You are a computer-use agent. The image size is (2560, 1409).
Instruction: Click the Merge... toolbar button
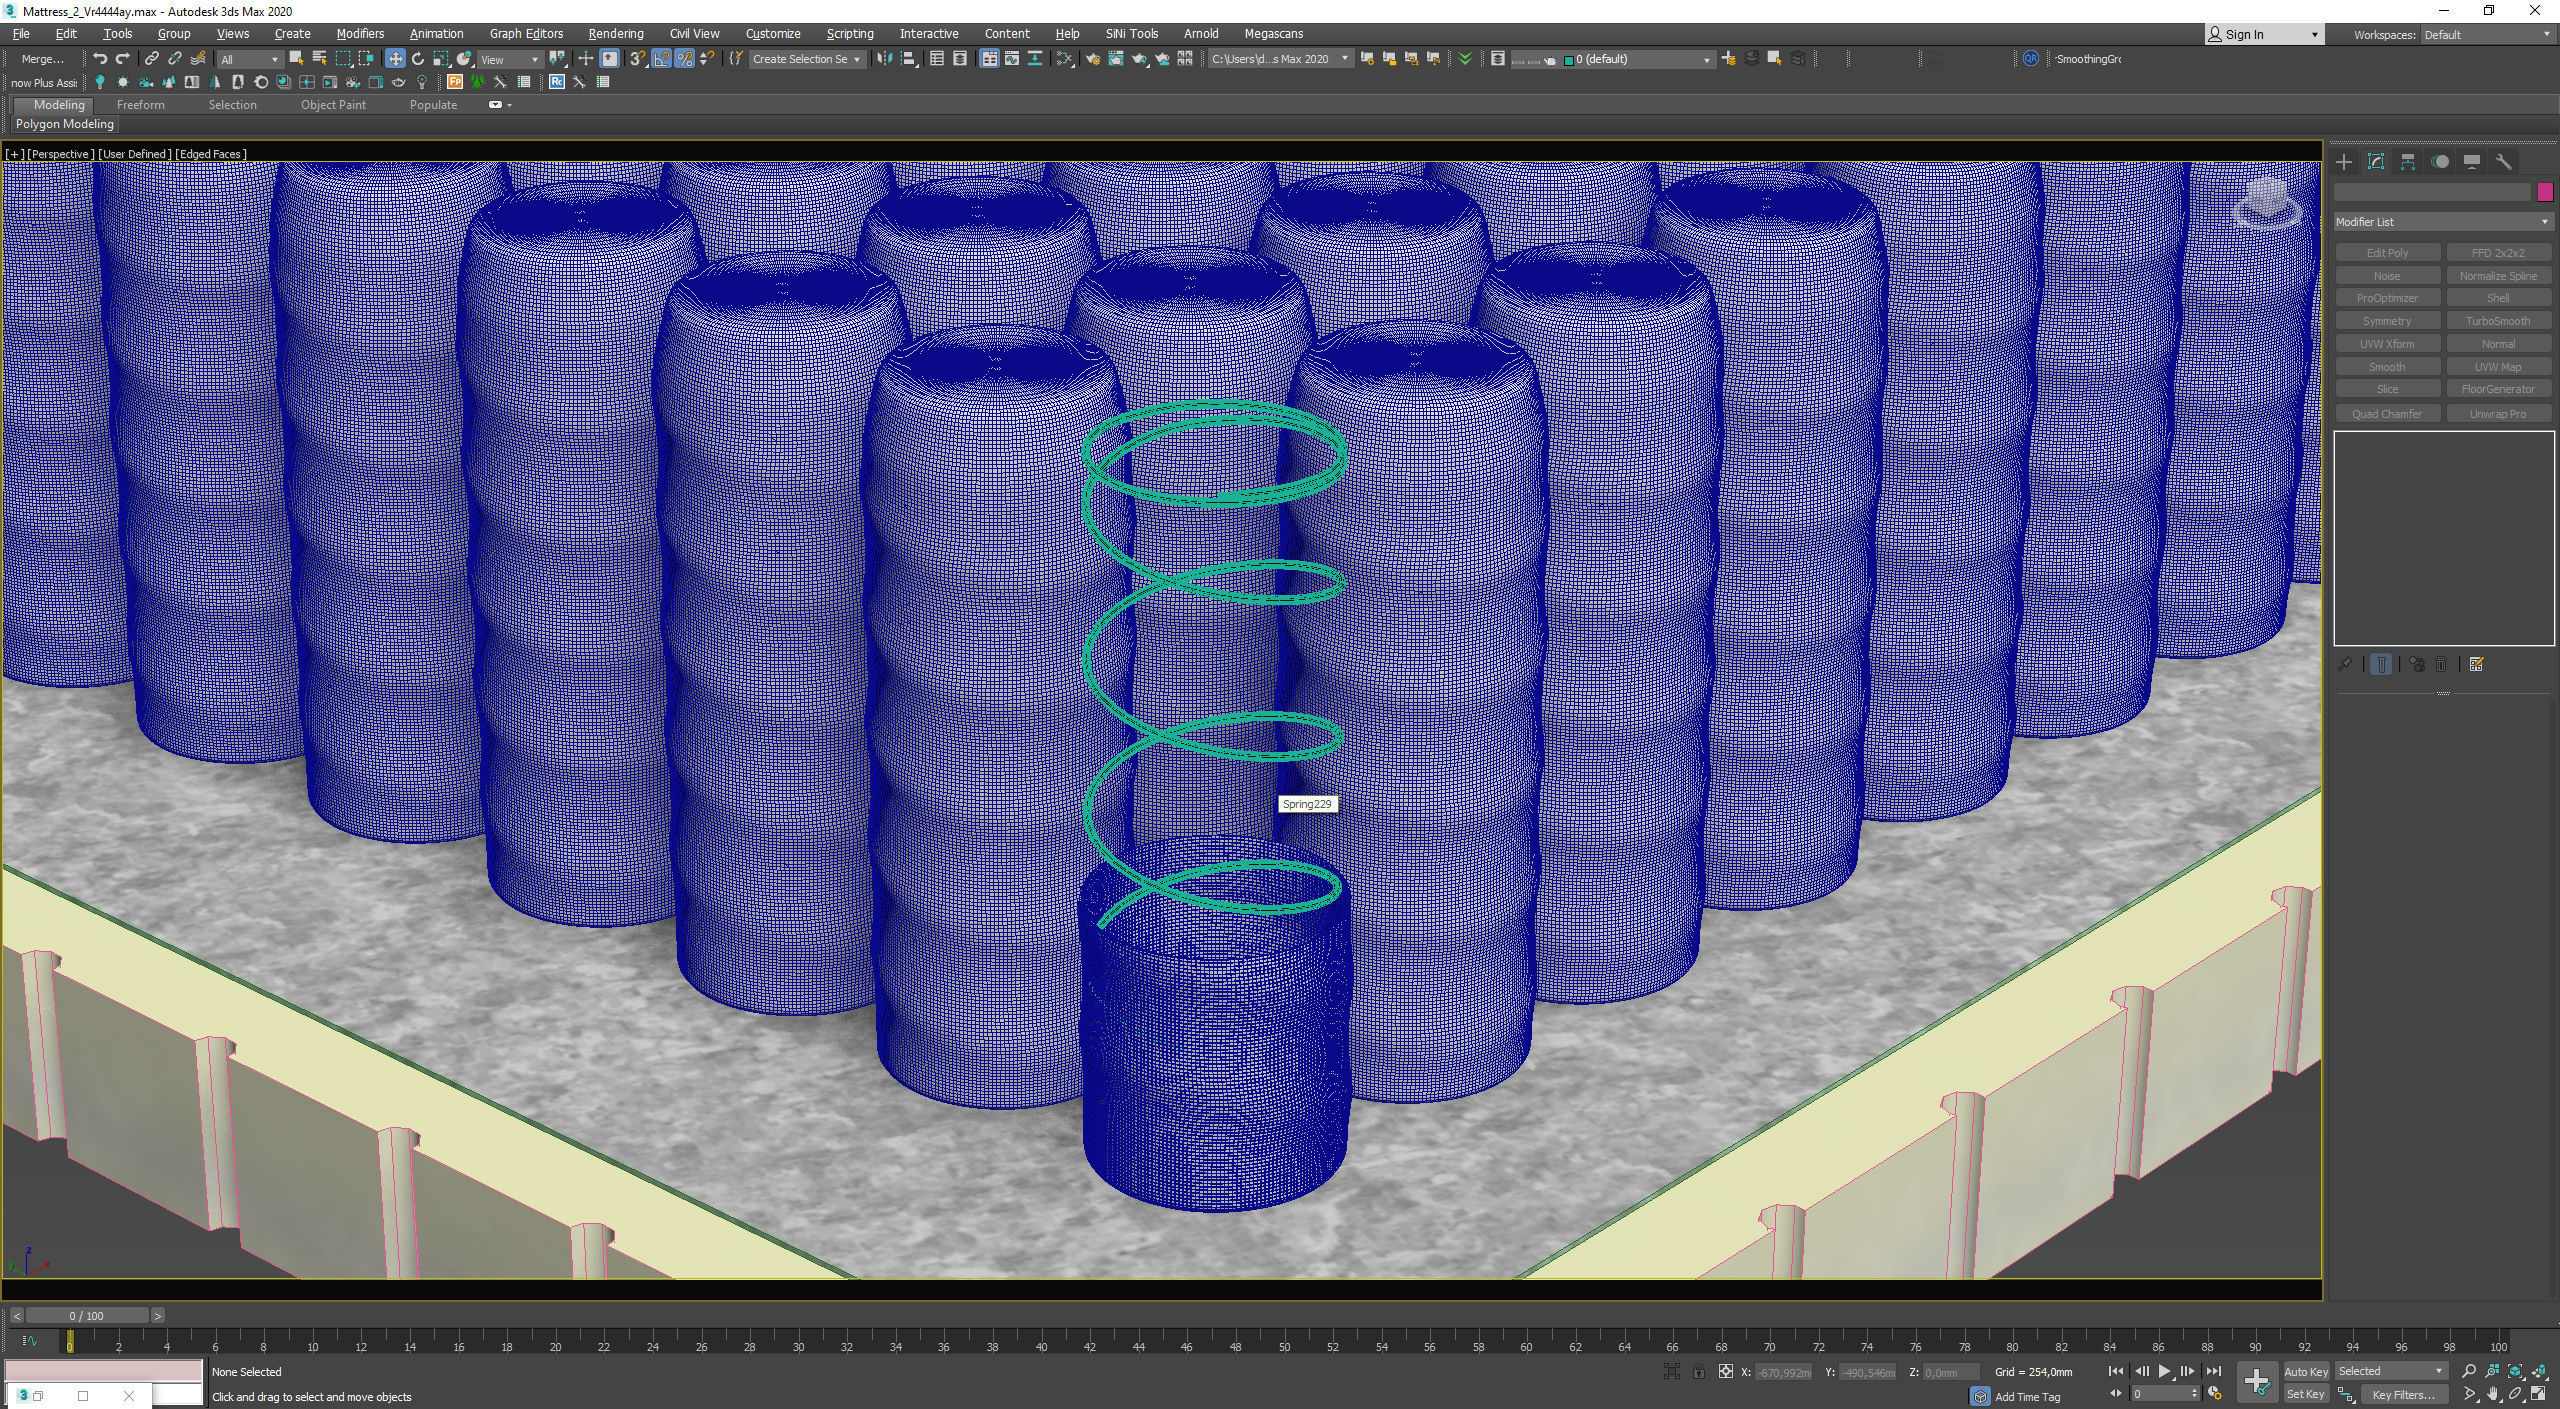click(43, 59)
